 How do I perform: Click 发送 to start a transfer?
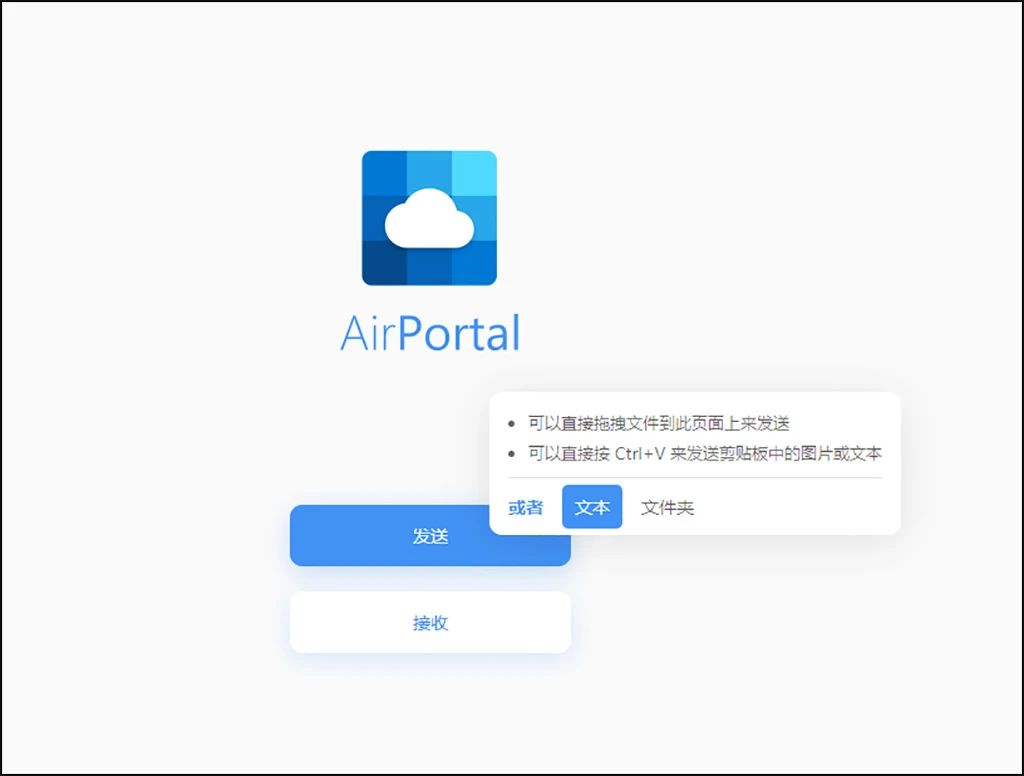[430, 536]
